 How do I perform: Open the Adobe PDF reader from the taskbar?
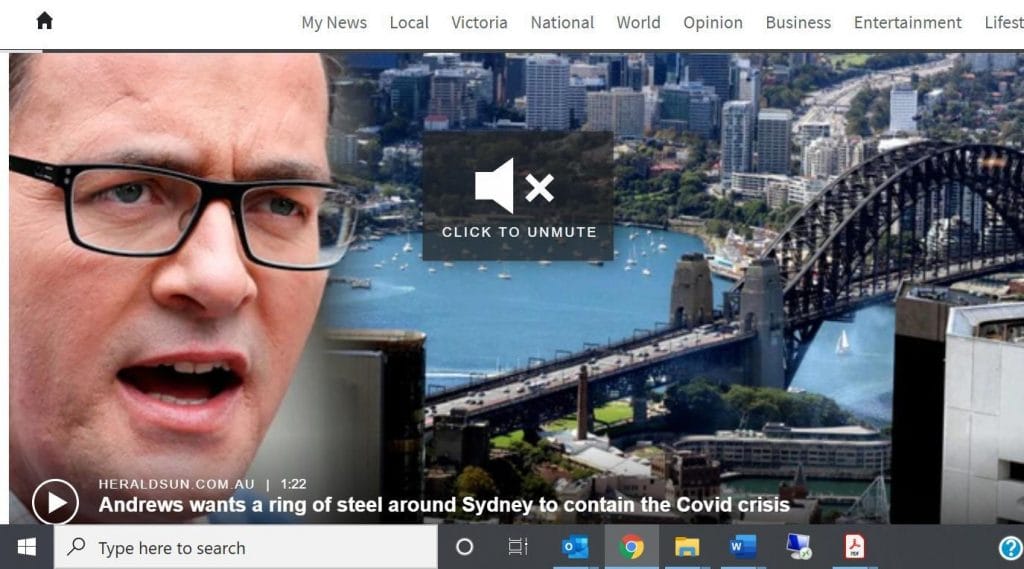coord(854,546)
